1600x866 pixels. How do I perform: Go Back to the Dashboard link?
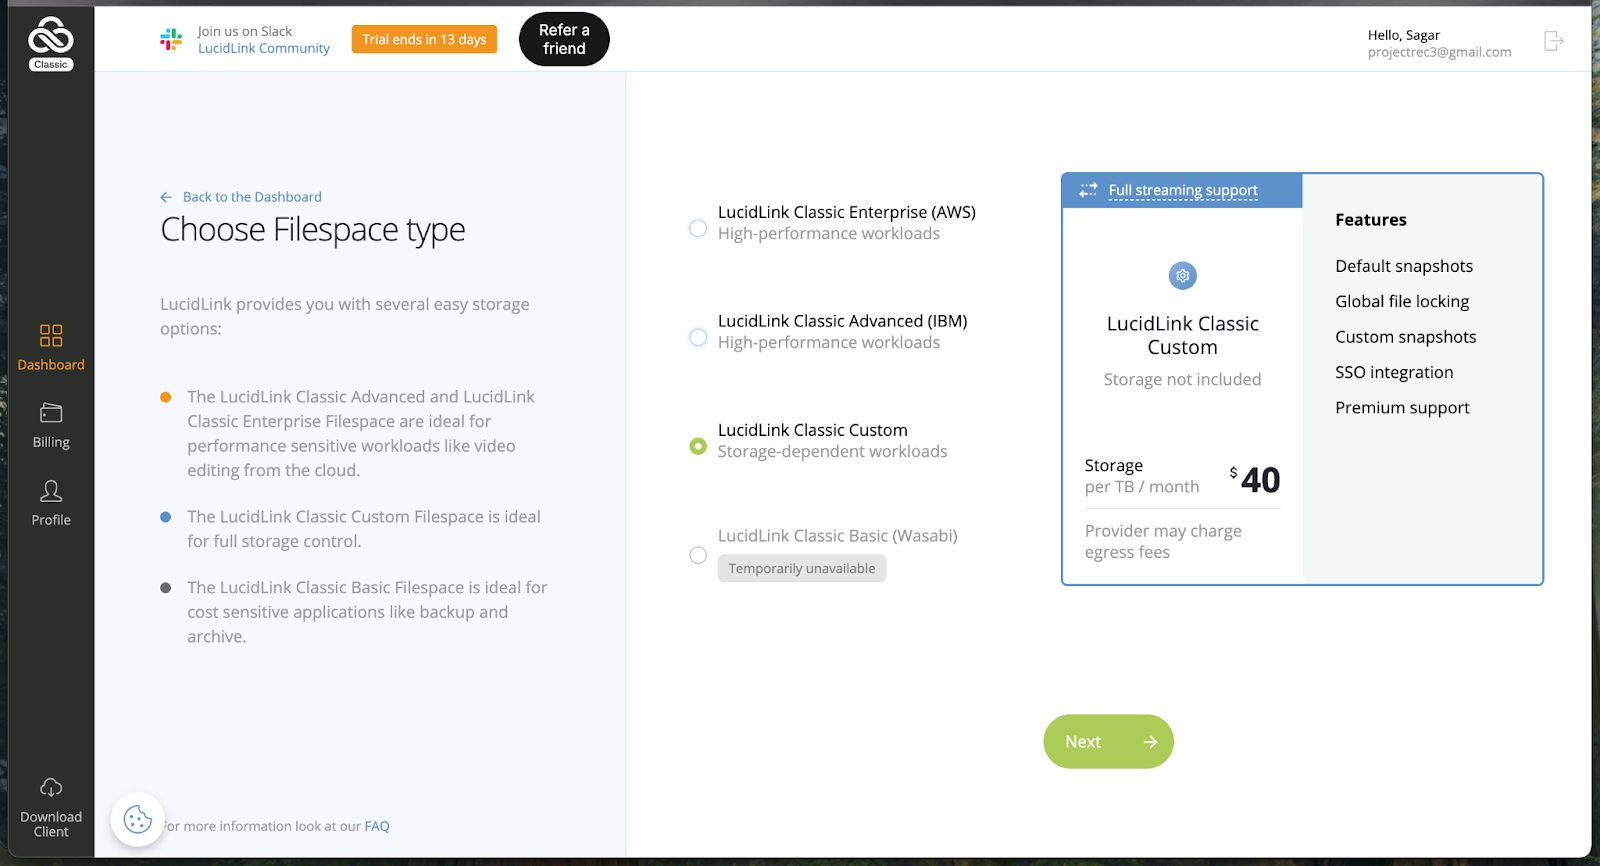click(x=252, y=197)
